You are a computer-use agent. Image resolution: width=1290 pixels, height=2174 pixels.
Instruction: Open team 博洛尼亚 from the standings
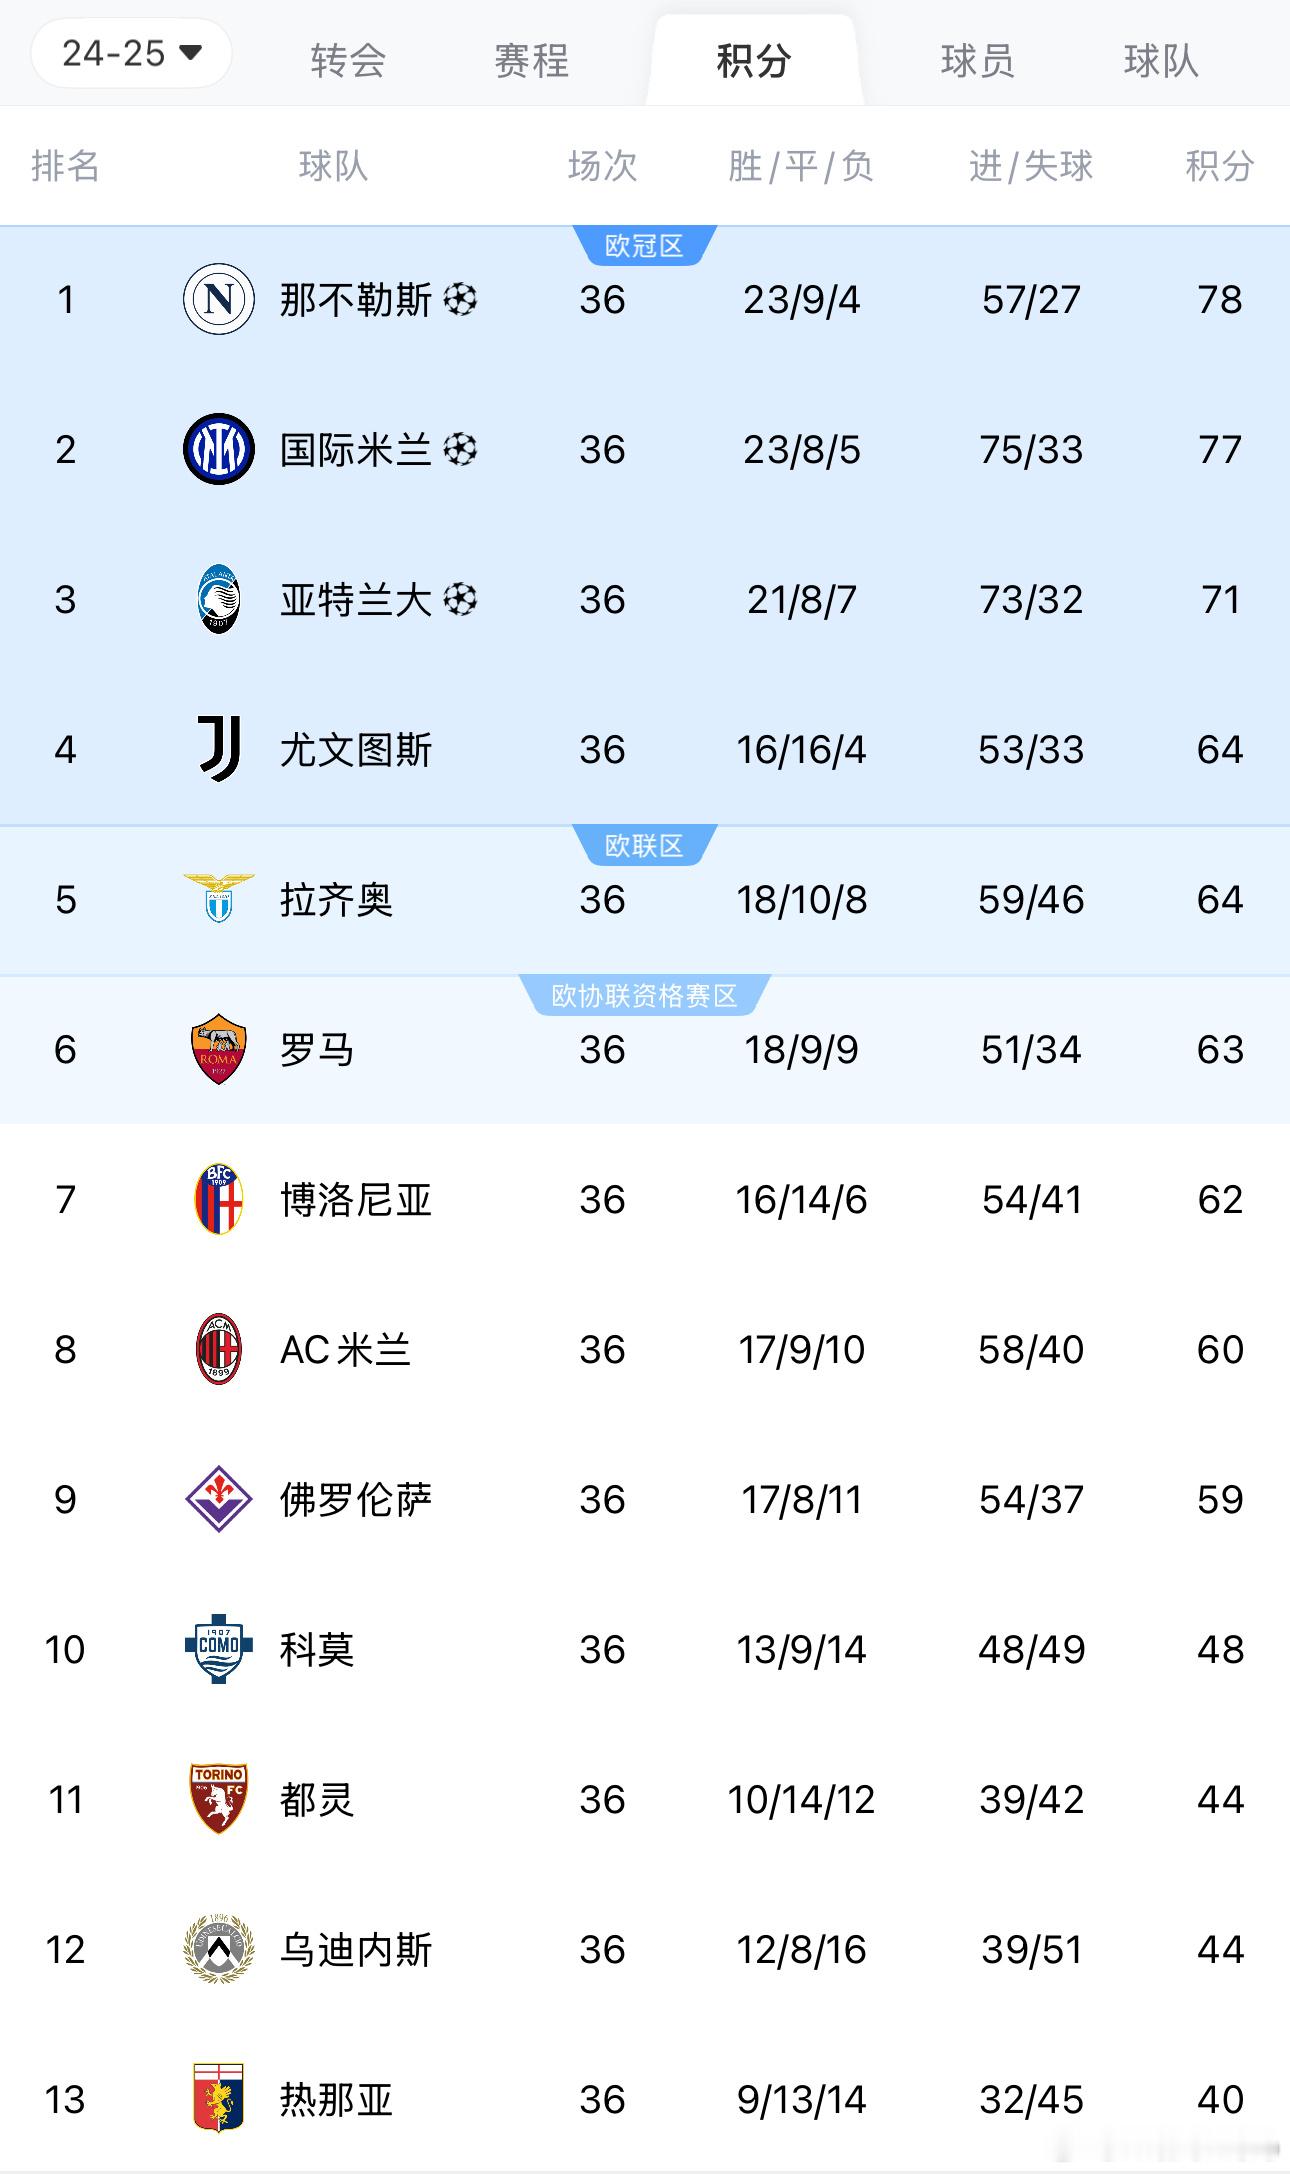point(645,1199)
